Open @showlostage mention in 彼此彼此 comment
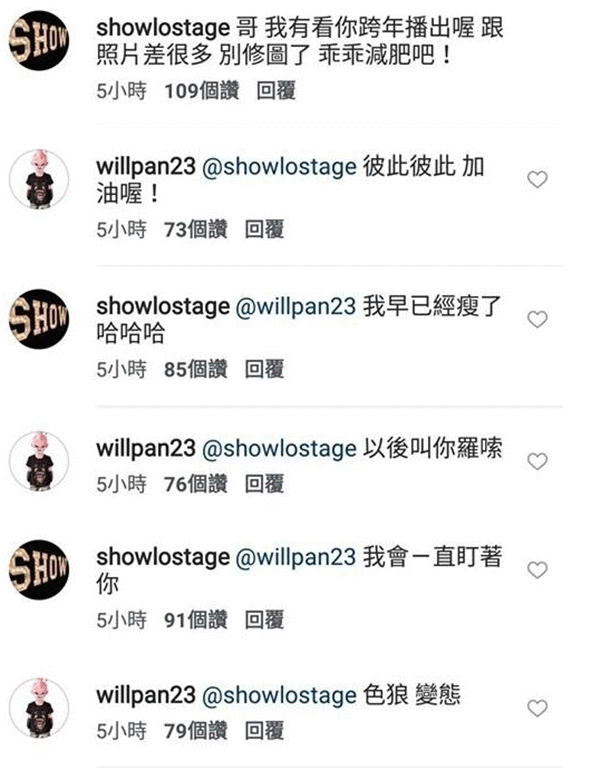This screenshot has height=770, width=600. tap(279, 167)
